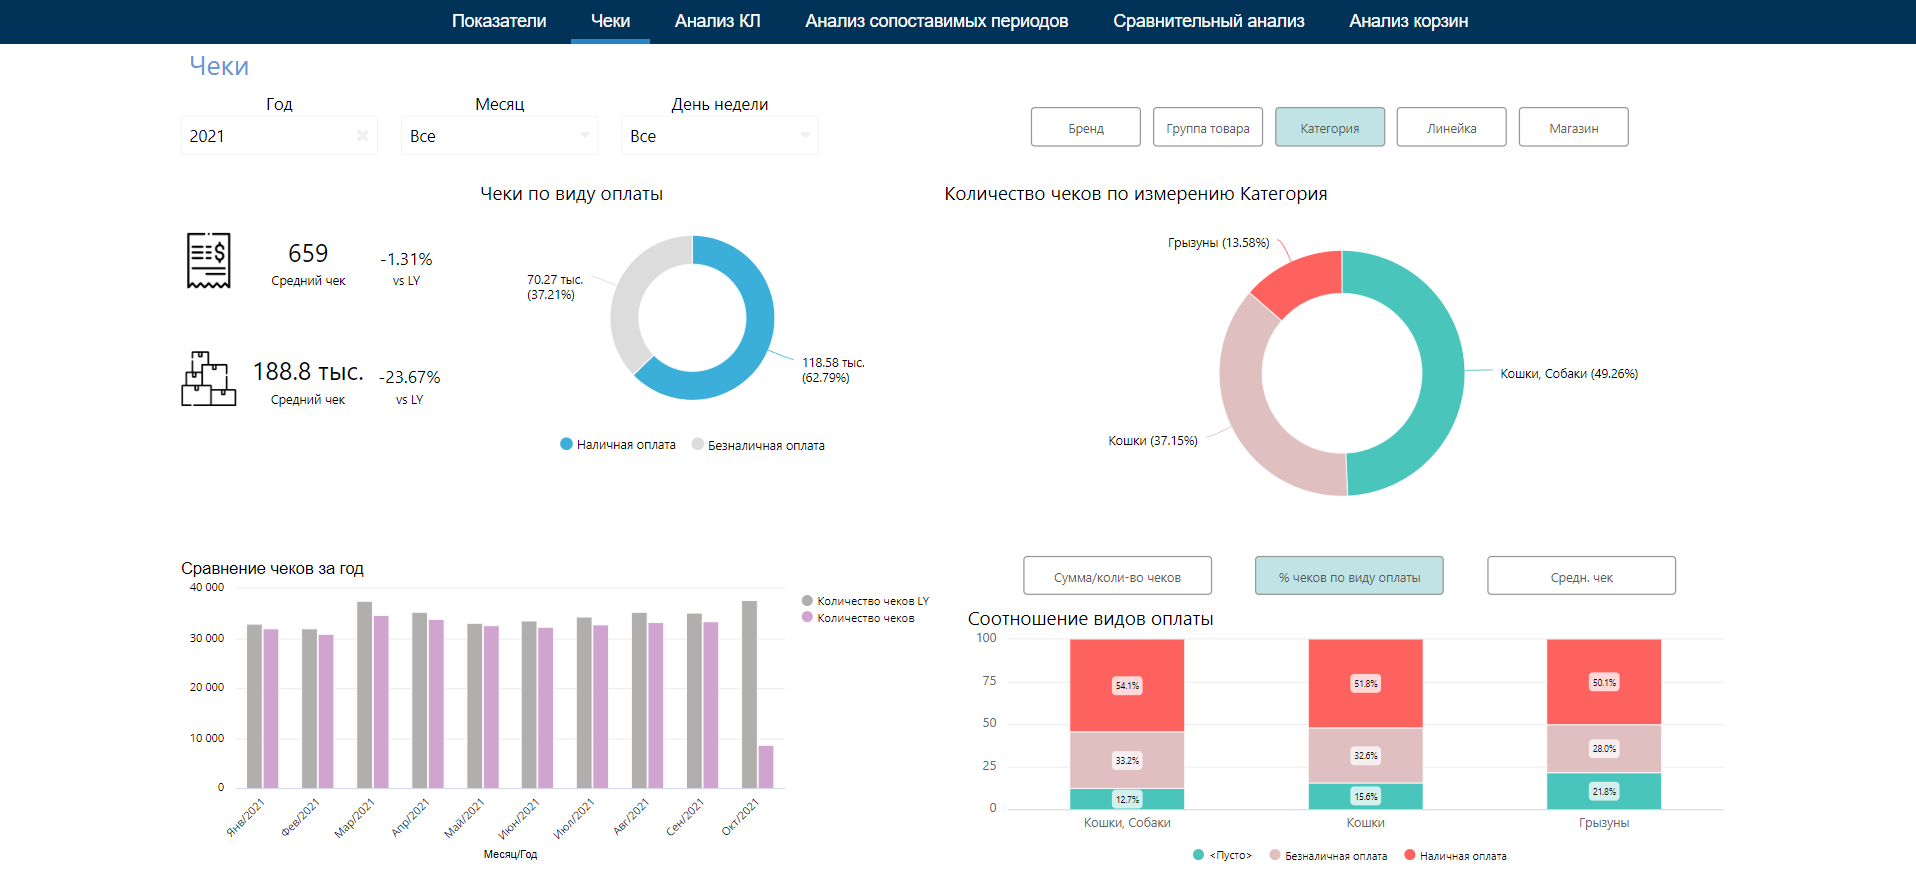Toggle the Категория dimension button
Viewport: 1916px width, 892px height.
(1330, 127)
